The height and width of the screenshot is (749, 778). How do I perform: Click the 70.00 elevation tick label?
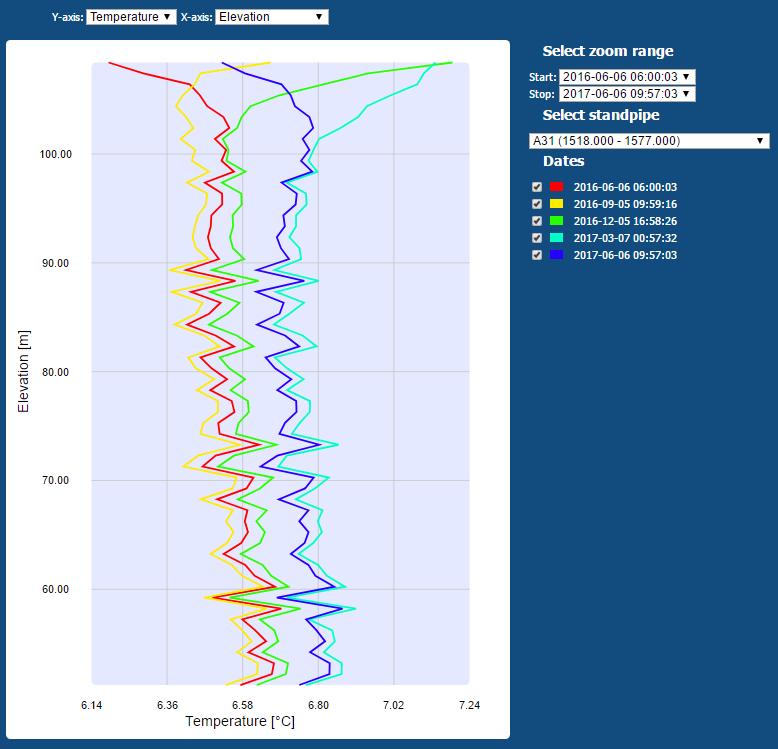pyautogui.click(x=56, y=480)
